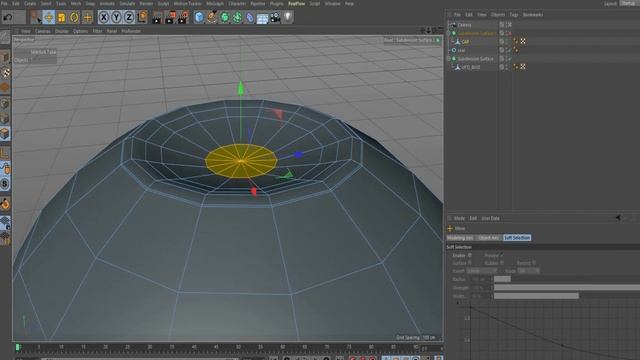The width and height of the screenshot is (640, 360).
Task: Switch to Soft Selection tab
Action: click(517, 238)
